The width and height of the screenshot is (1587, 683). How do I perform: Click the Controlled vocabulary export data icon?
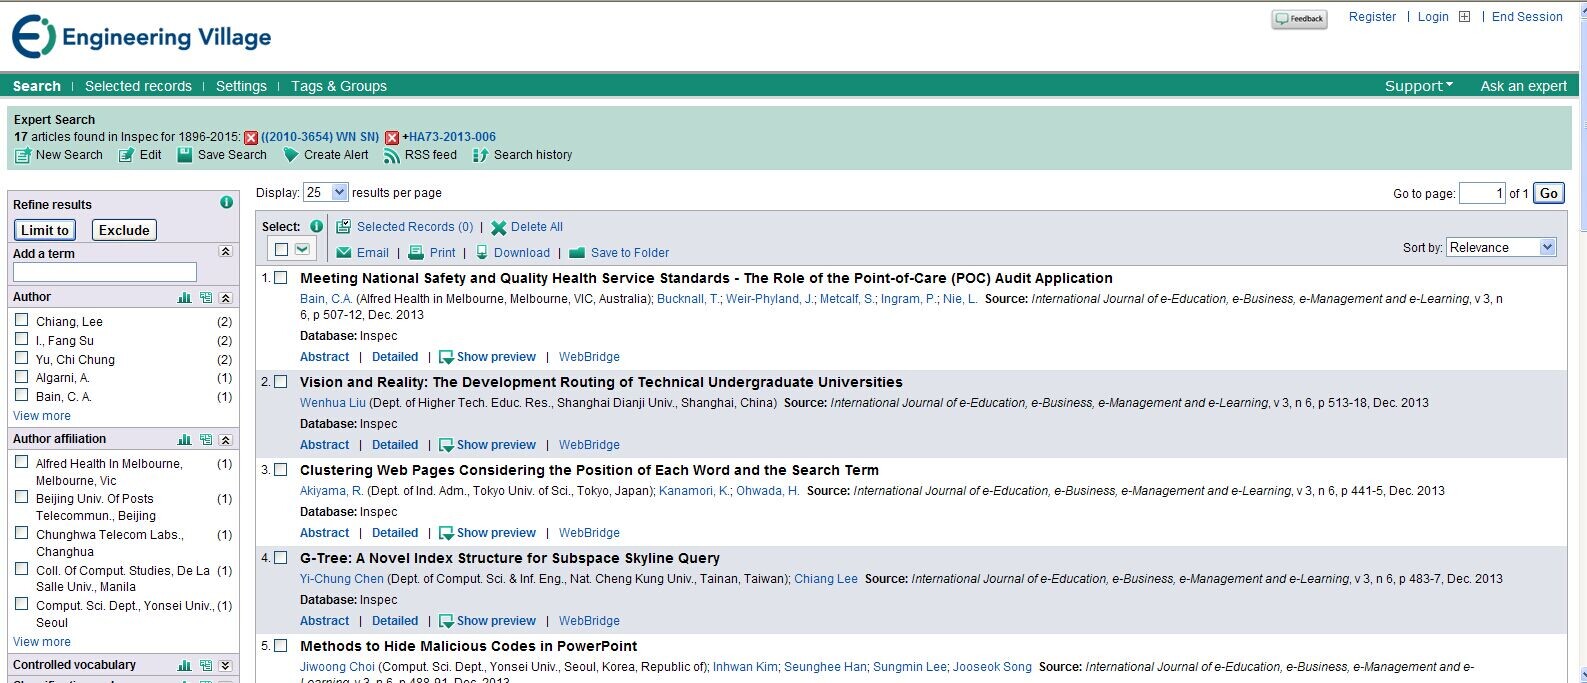pos(205,666)
